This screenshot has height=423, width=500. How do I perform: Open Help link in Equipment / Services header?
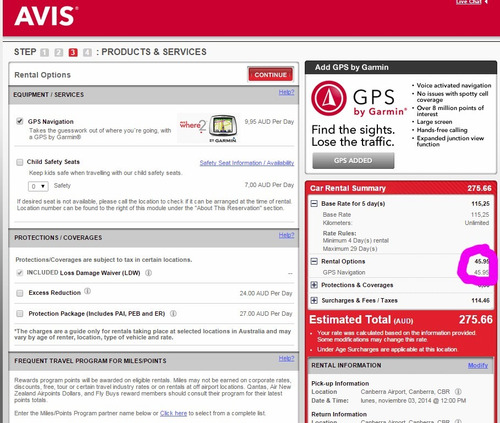(x=286, y=92)
